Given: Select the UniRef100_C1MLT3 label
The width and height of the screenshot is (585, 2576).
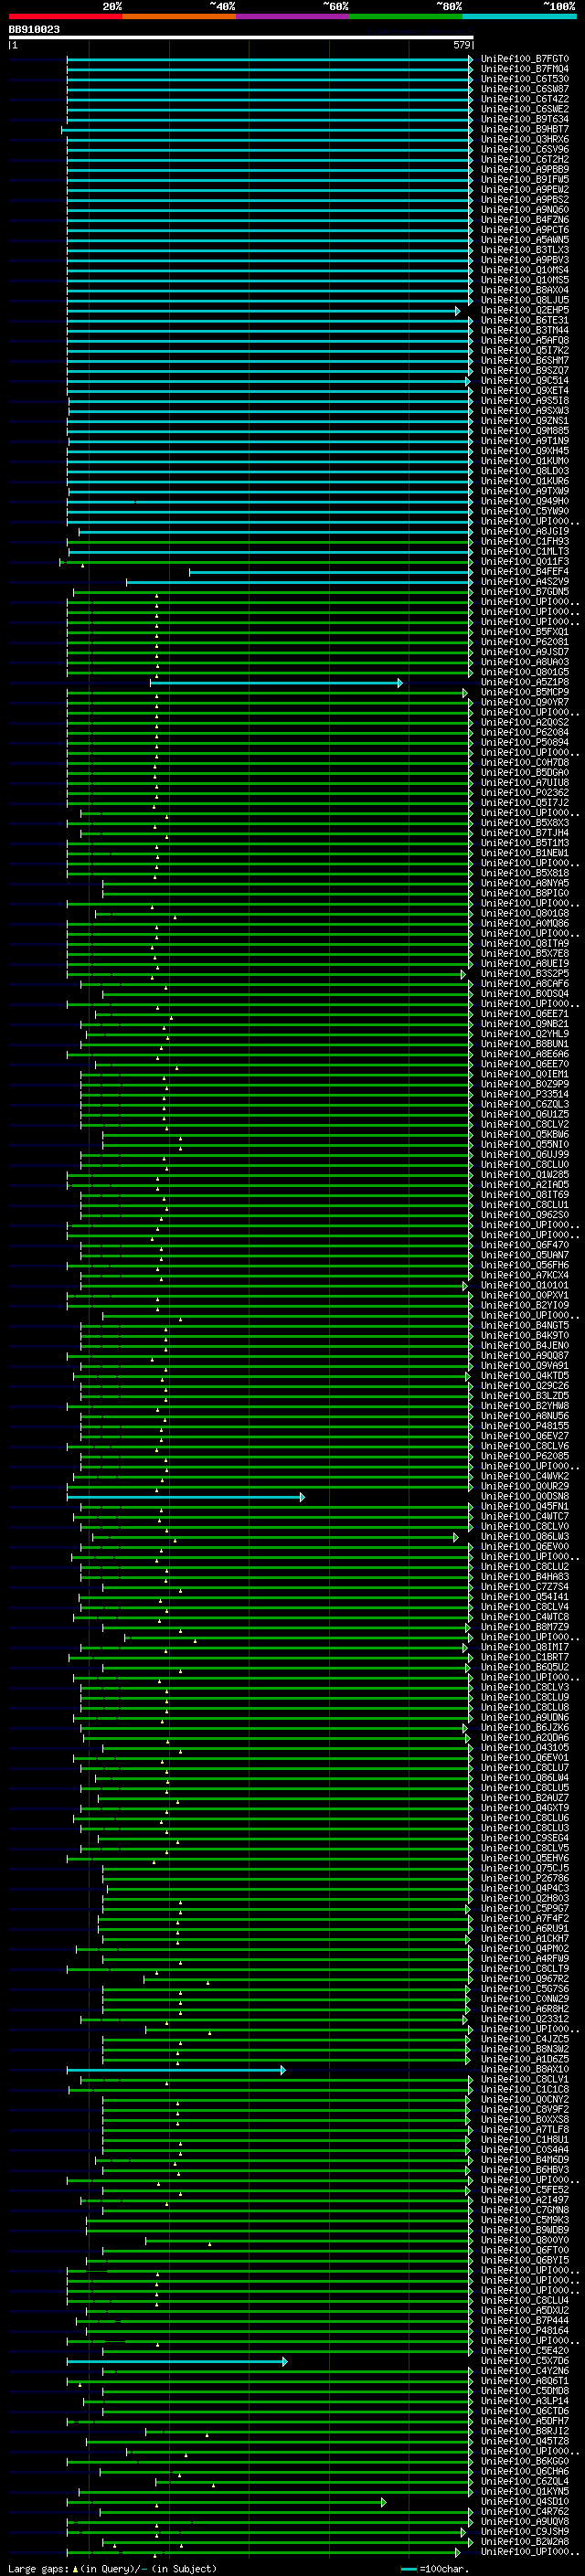Looking at the screenshot, I should pos(525,551).
